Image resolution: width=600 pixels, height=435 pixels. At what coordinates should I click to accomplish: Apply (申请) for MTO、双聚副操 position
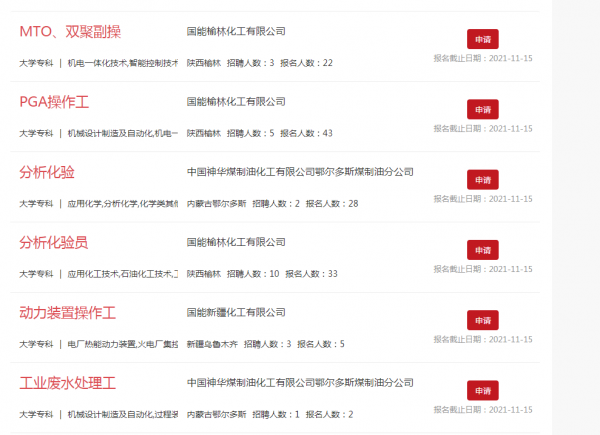tap(483, 39)
